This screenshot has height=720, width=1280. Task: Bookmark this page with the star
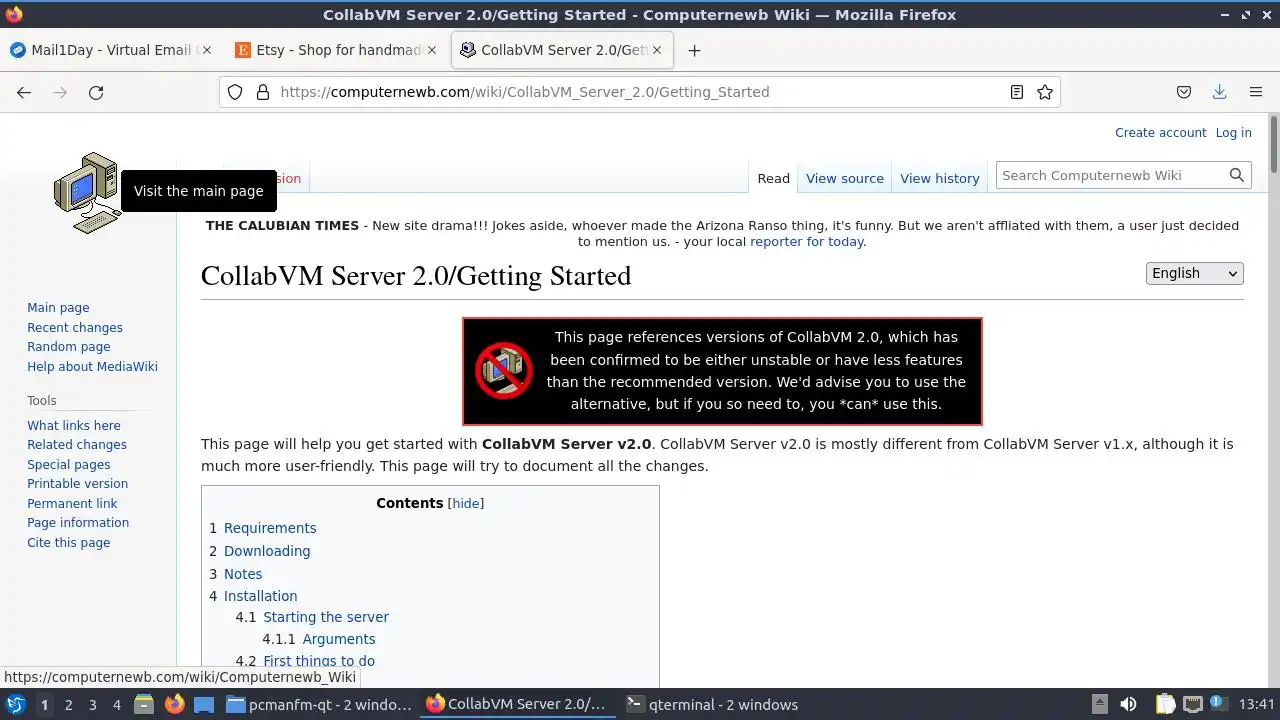point(1045,92)
